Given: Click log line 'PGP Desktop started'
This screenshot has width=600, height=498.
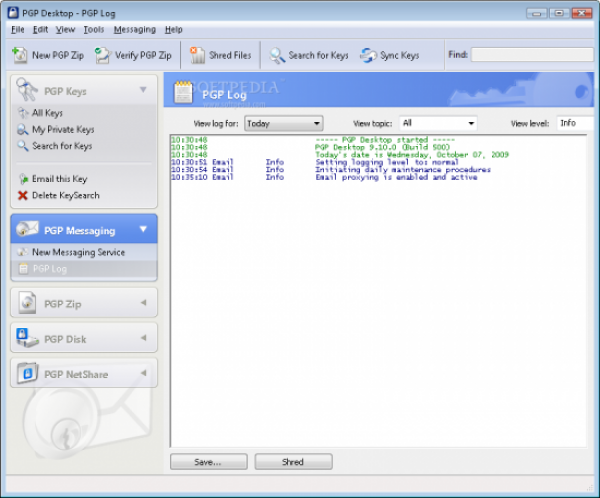Looking at the screenshot, I should coord(385,140).
